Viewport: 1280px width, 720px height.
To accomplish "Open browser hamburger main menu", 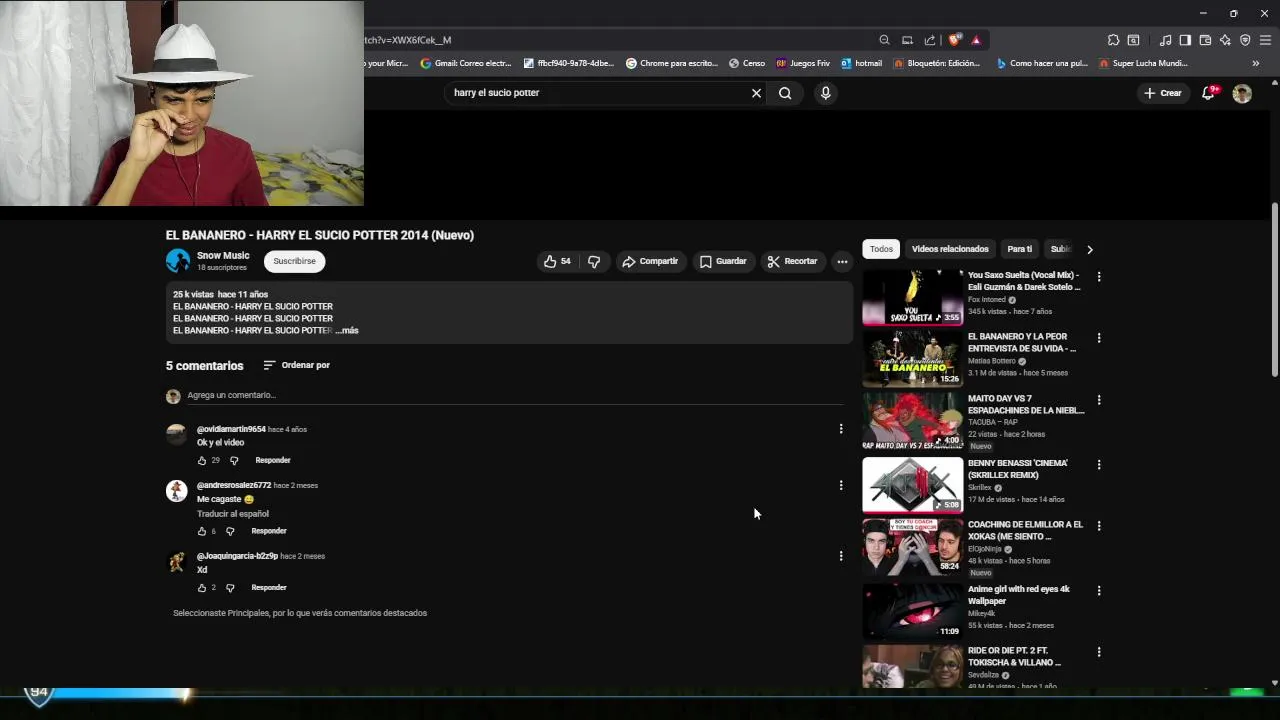I will click(x=1265, y=40).
